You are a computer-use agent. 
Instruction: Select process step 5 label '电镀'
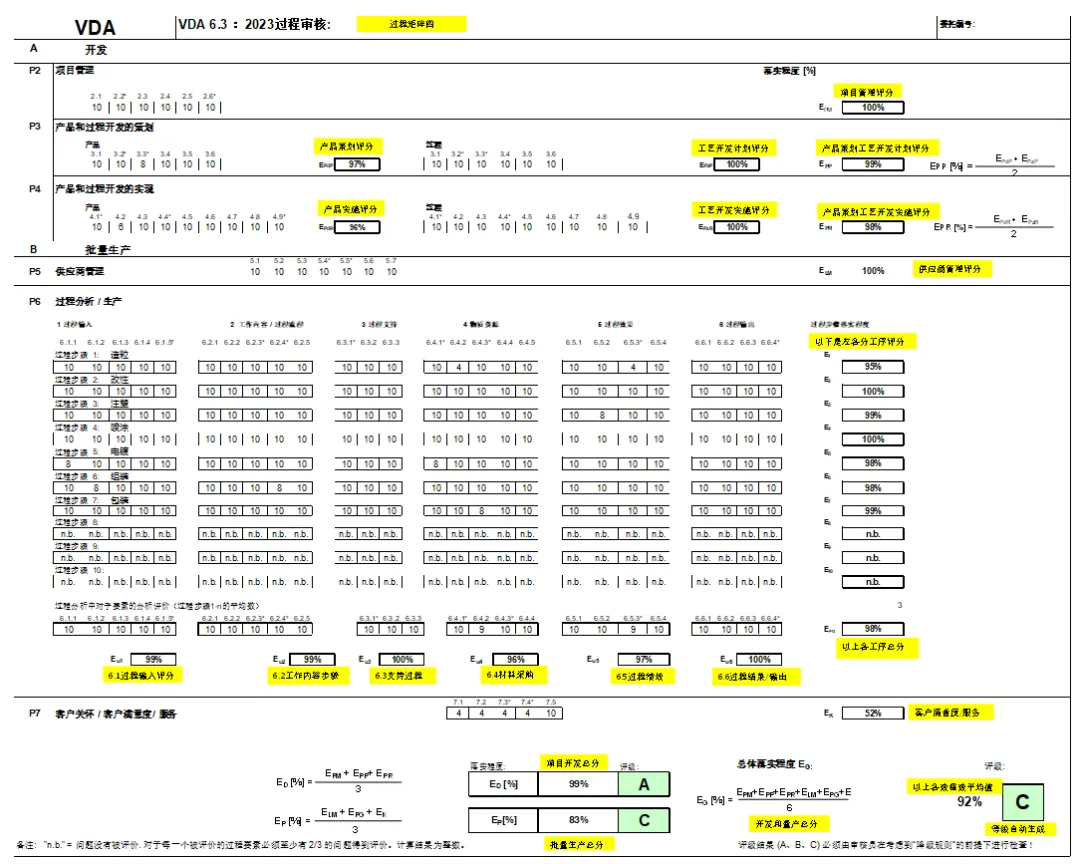click(120, 451)
